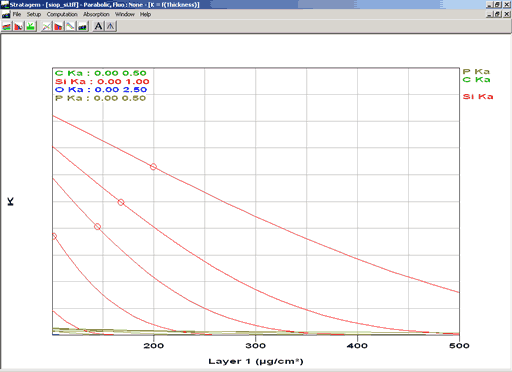Restore the inner K=f(Thickness) document window
This screenshot has width=512, height=372.
[x=498, y=14]
